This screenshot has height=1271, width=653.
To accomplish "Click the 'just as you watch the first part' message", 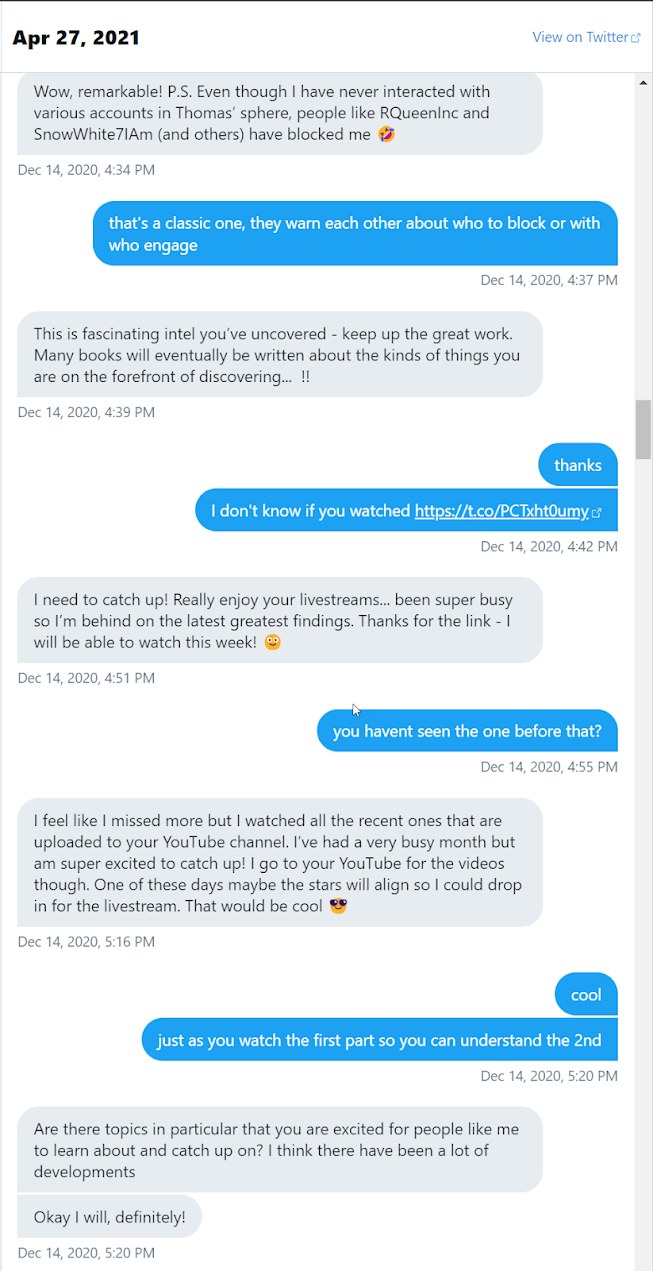I will [x=380, y=1040].
